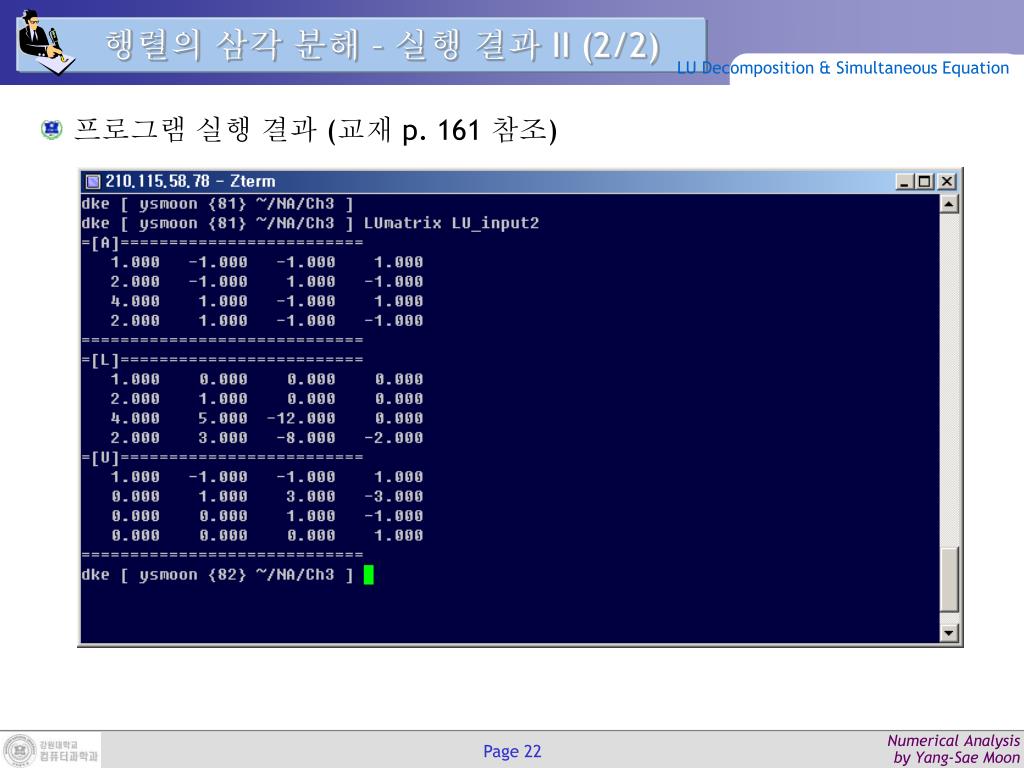Viewport: 1024px width, 768px height.
Task: Close the Zterm terminal window
Action: tap(946, 181)
